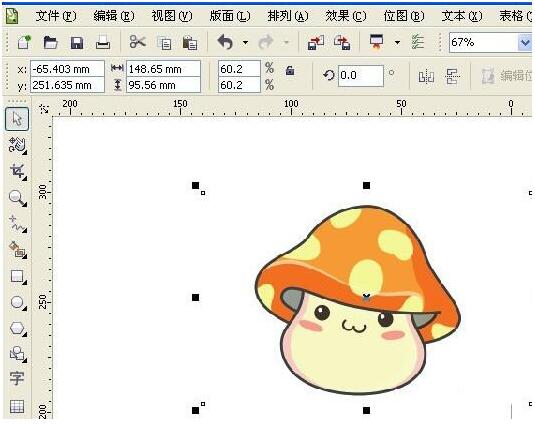Cut selection with the scissors icon
Screen dimensions: 535x425
(x=137, y=42)
